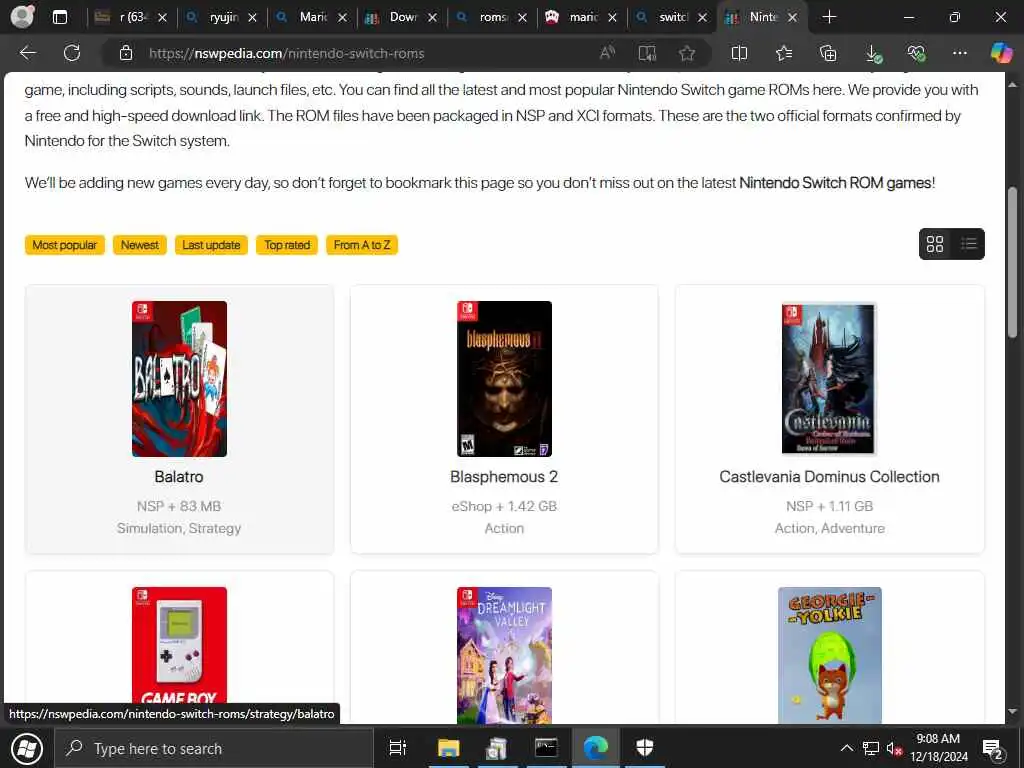Open File Explorer from taskbar
1024x768 pixels.
click(449, 748)
